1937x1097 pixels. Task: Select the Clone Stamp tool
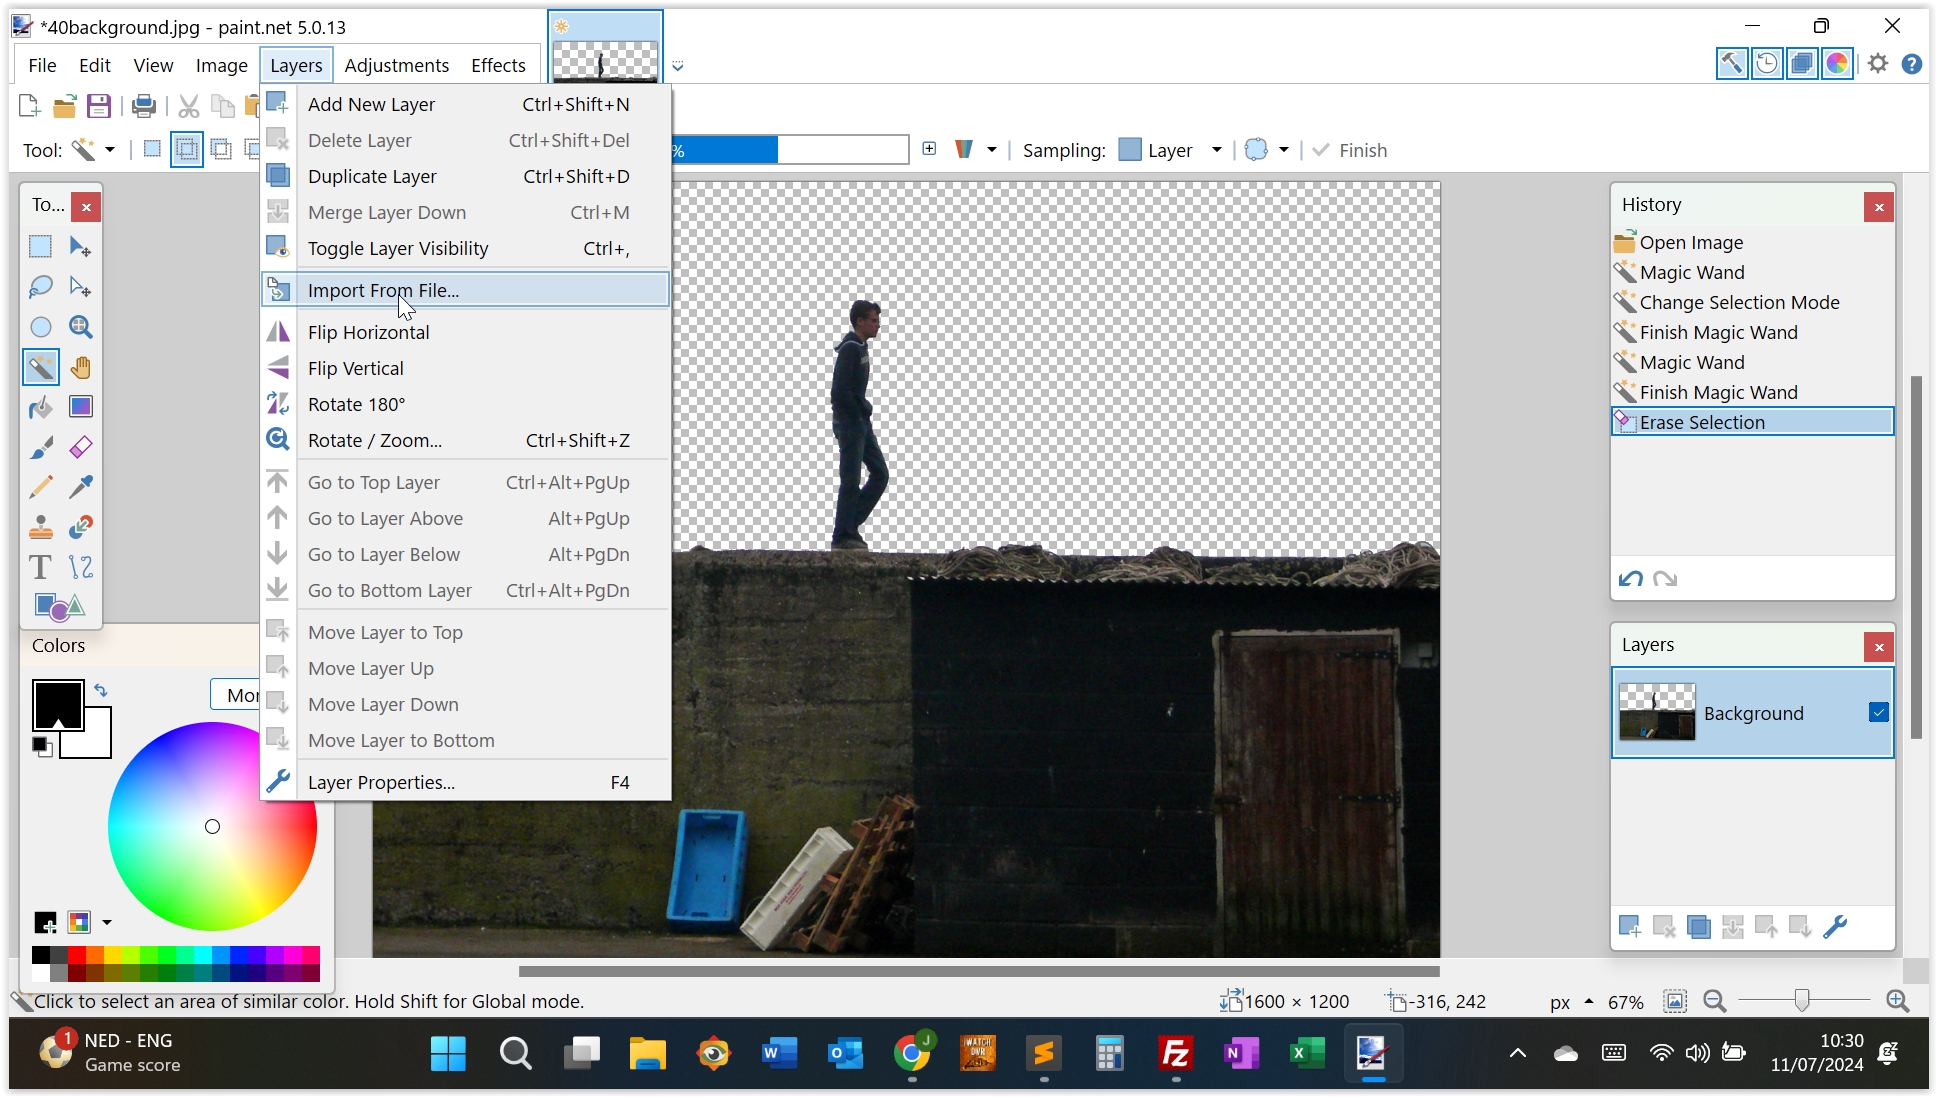(41, 527)
